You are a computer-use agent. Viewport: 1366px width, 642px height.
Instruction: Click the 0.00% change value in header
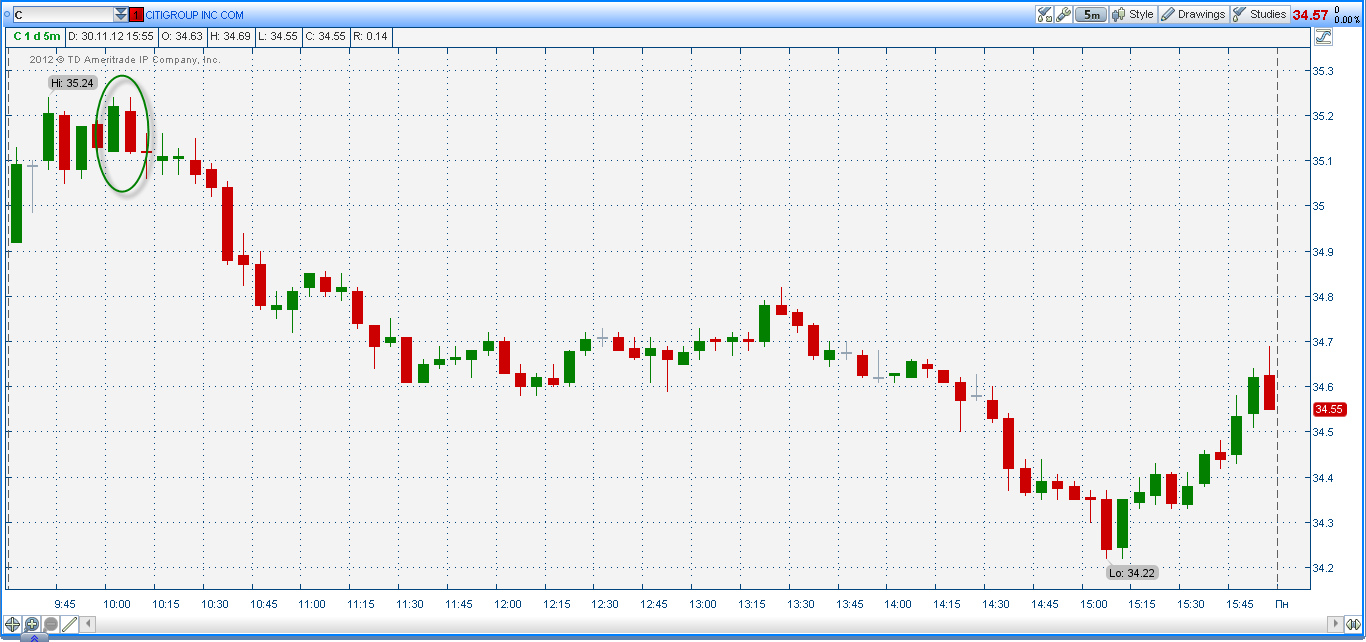[1348, 20]
